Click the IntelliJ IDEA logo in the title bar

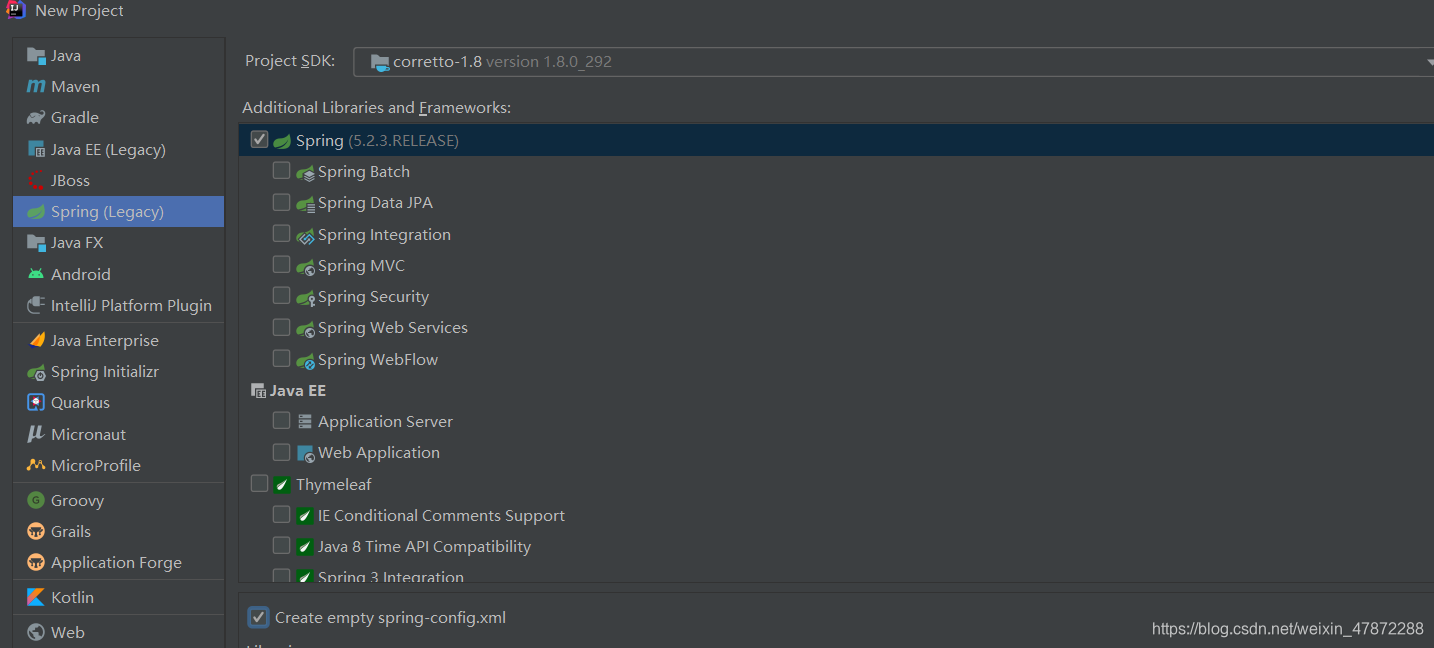point(17,10)
